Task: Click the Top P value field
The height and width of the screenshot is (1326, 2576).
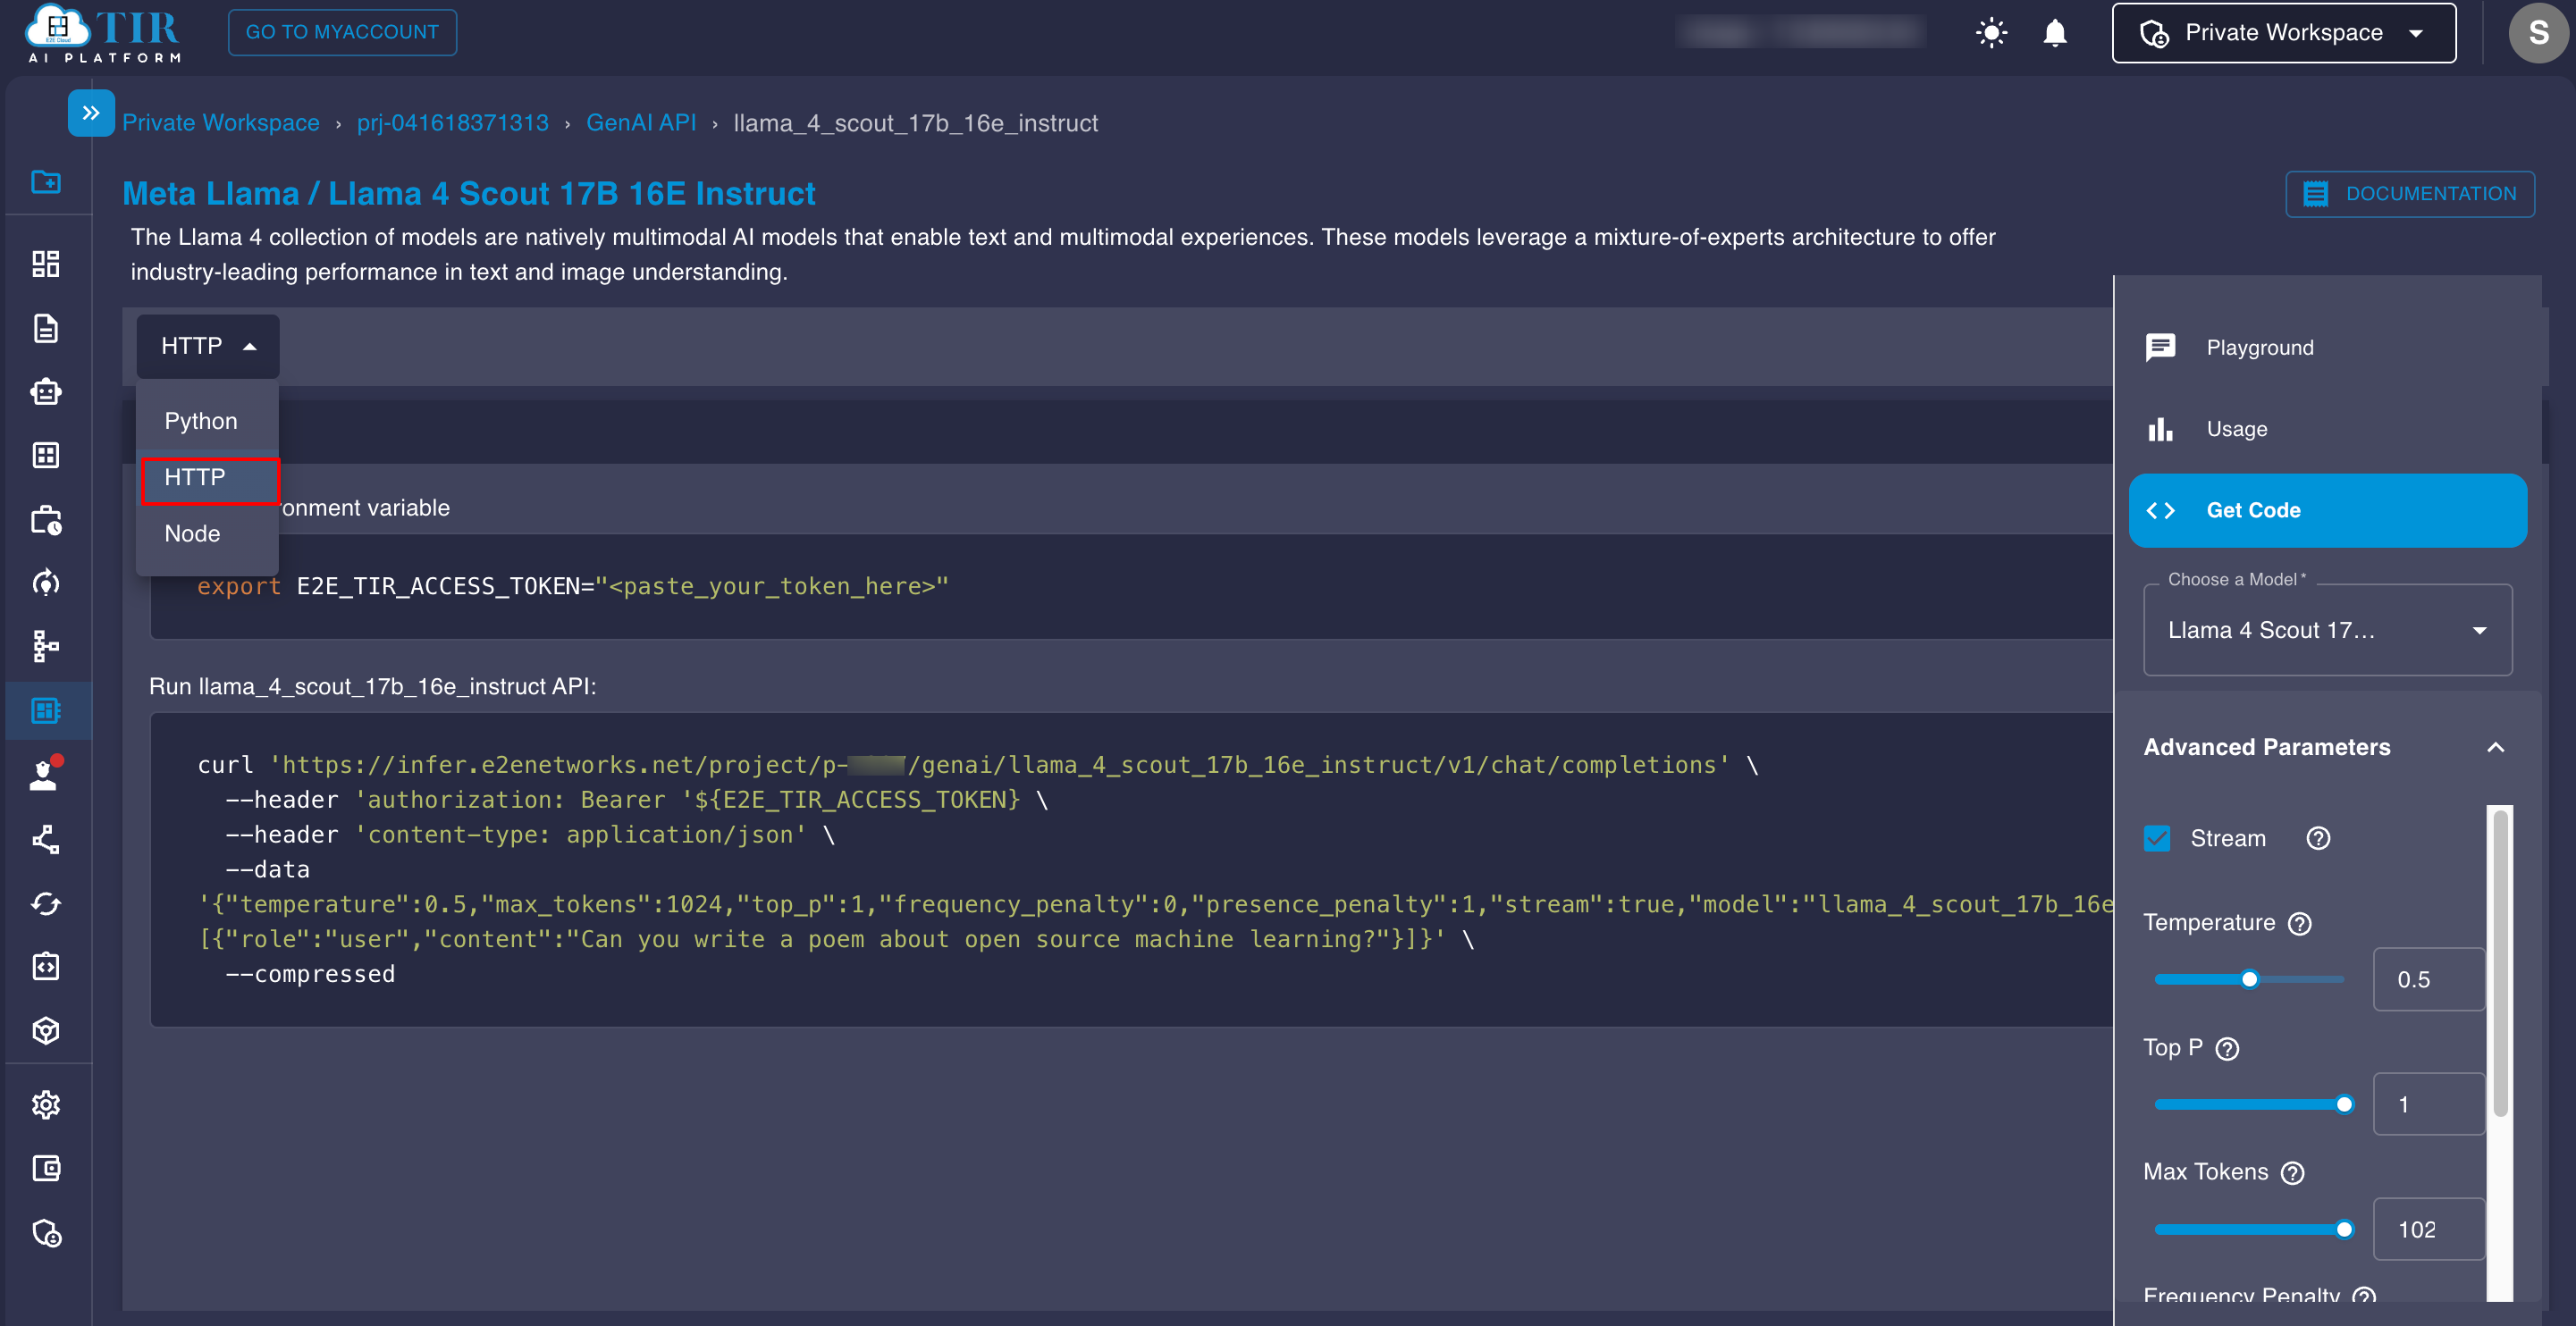Action: coord(2428,1104)
